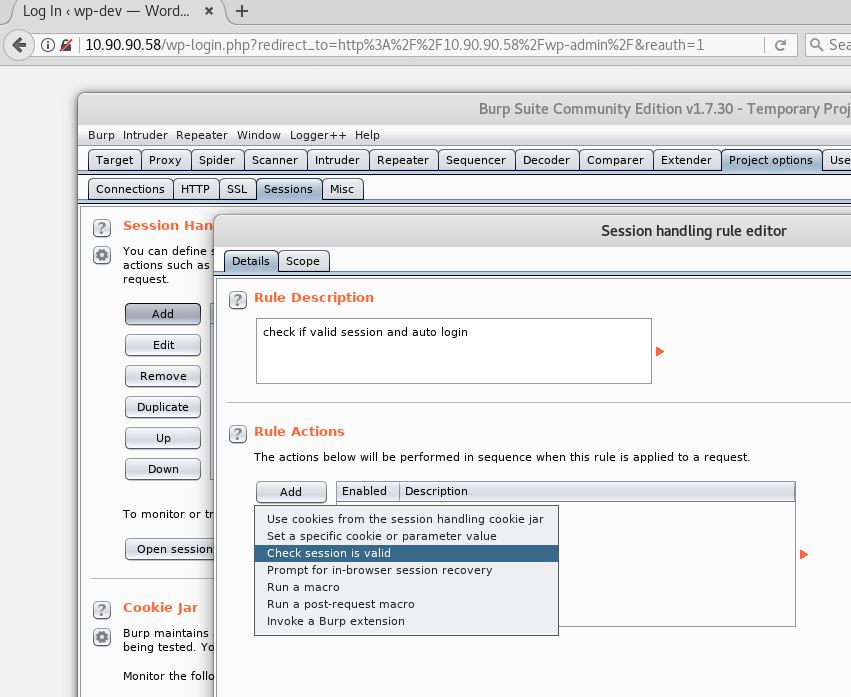
Task: Choose Invoke a Burp extension
Action: (x=406, y=621)
